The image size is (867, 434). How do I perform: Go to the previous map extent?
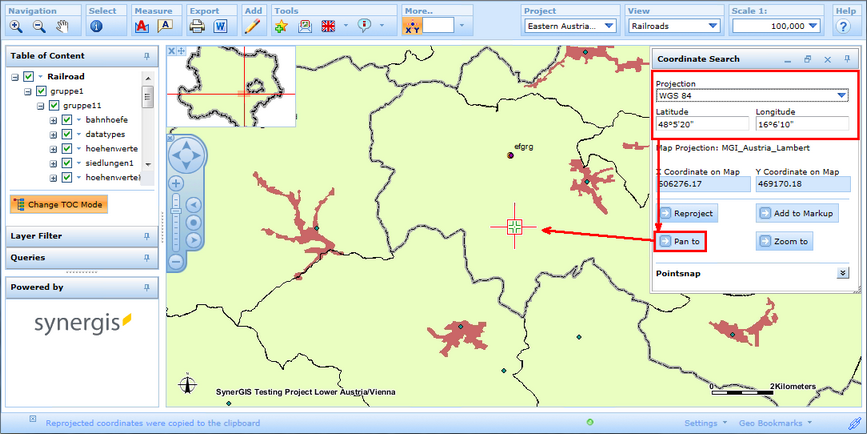pos(194,205)
